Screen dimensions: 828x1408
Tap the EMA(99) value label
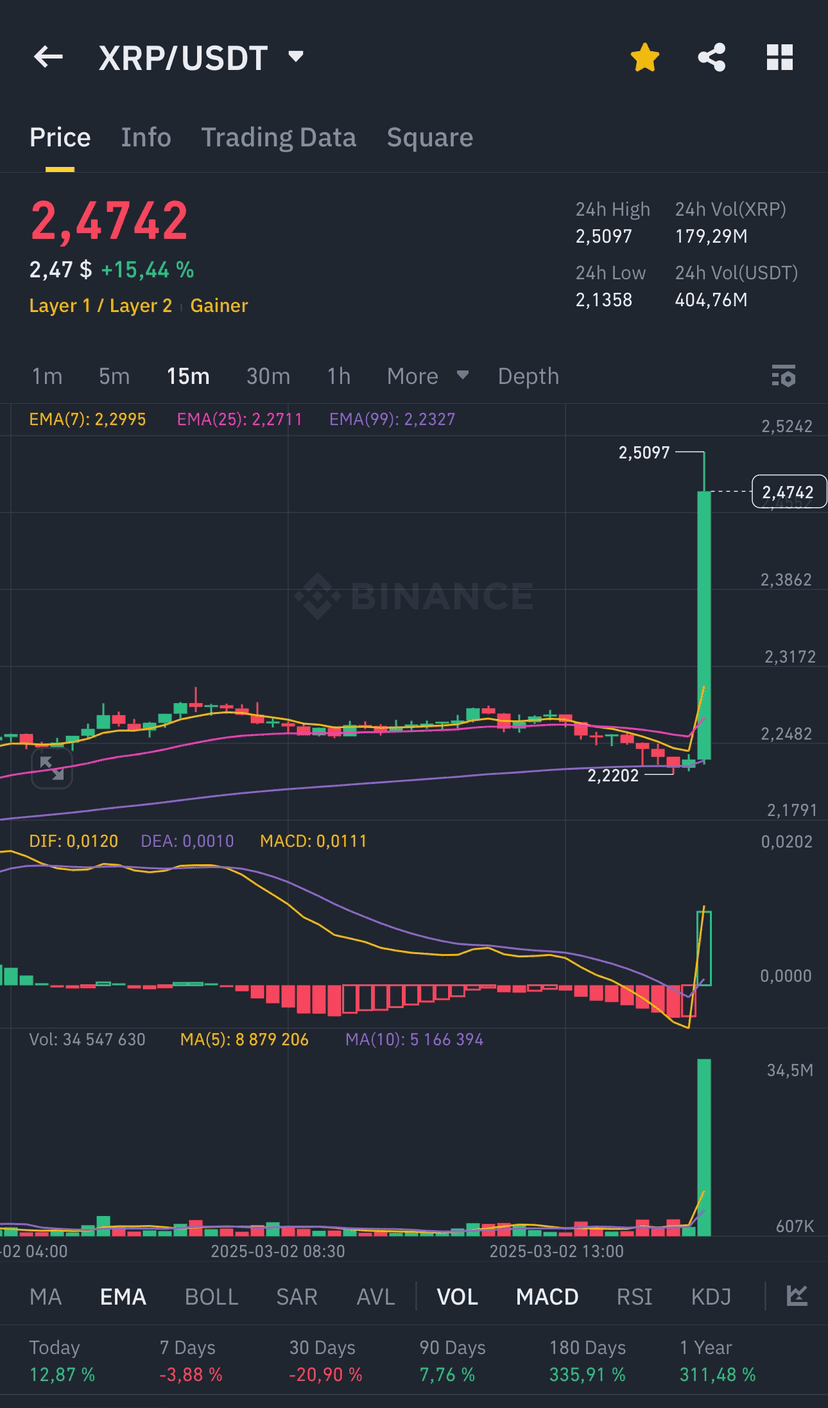[392, 419]
